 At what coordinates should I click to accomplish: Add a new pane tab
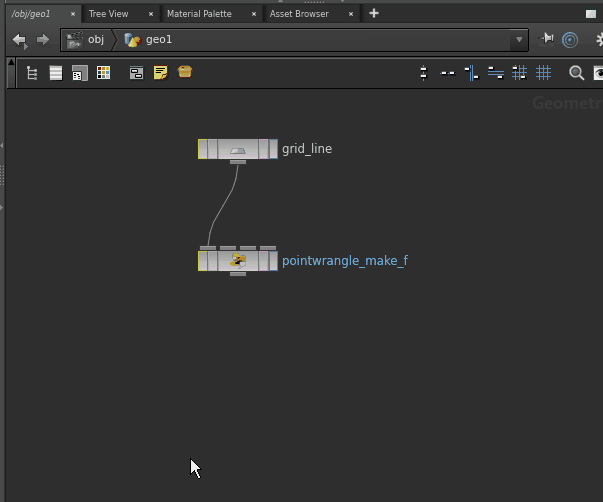click(x=374, y=13)
